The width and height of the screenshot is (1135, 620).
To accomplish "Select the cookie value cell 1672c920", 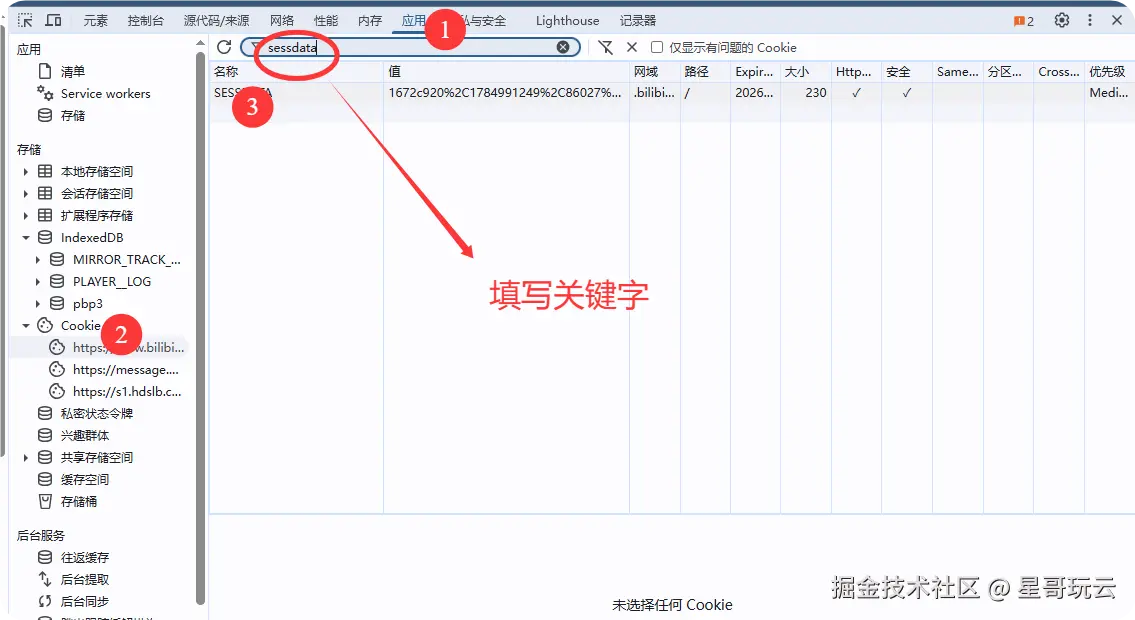I will (505, 93).
